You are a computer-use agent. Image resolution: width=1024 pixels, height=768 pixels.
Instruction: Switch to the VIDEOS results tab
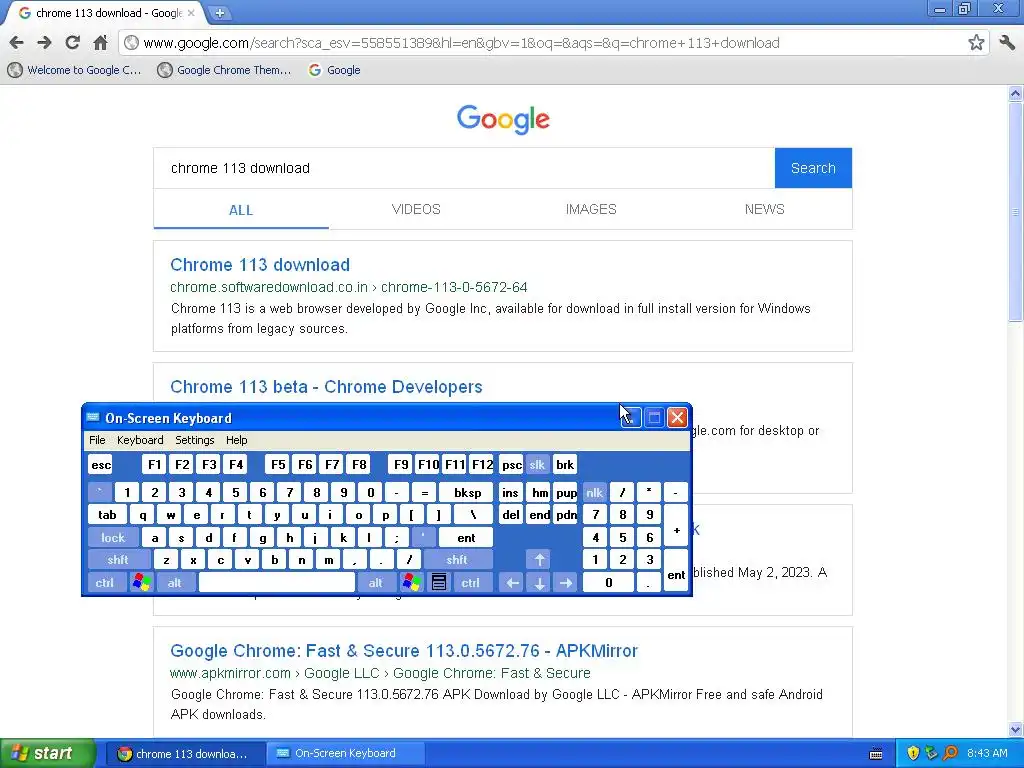point(416,209)
